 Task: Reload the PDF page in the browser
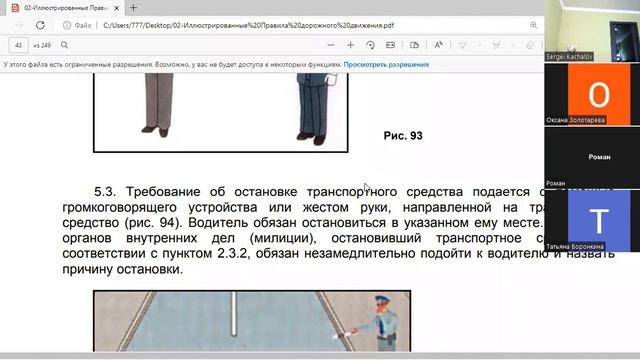(x=40, y=25)
